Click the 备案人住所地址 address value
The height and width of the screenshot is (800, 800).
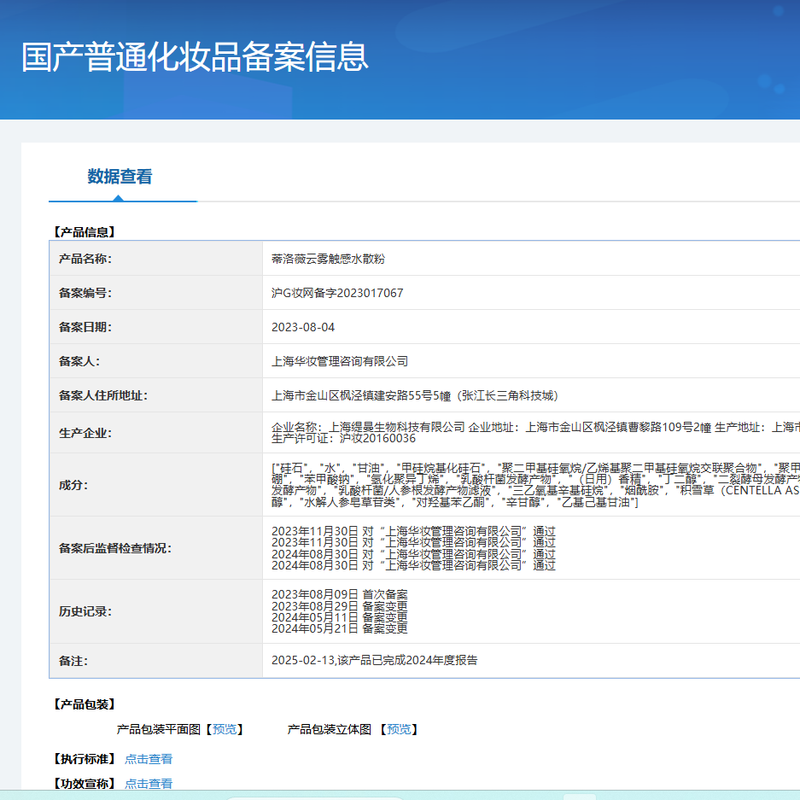(x=414, y=395)
